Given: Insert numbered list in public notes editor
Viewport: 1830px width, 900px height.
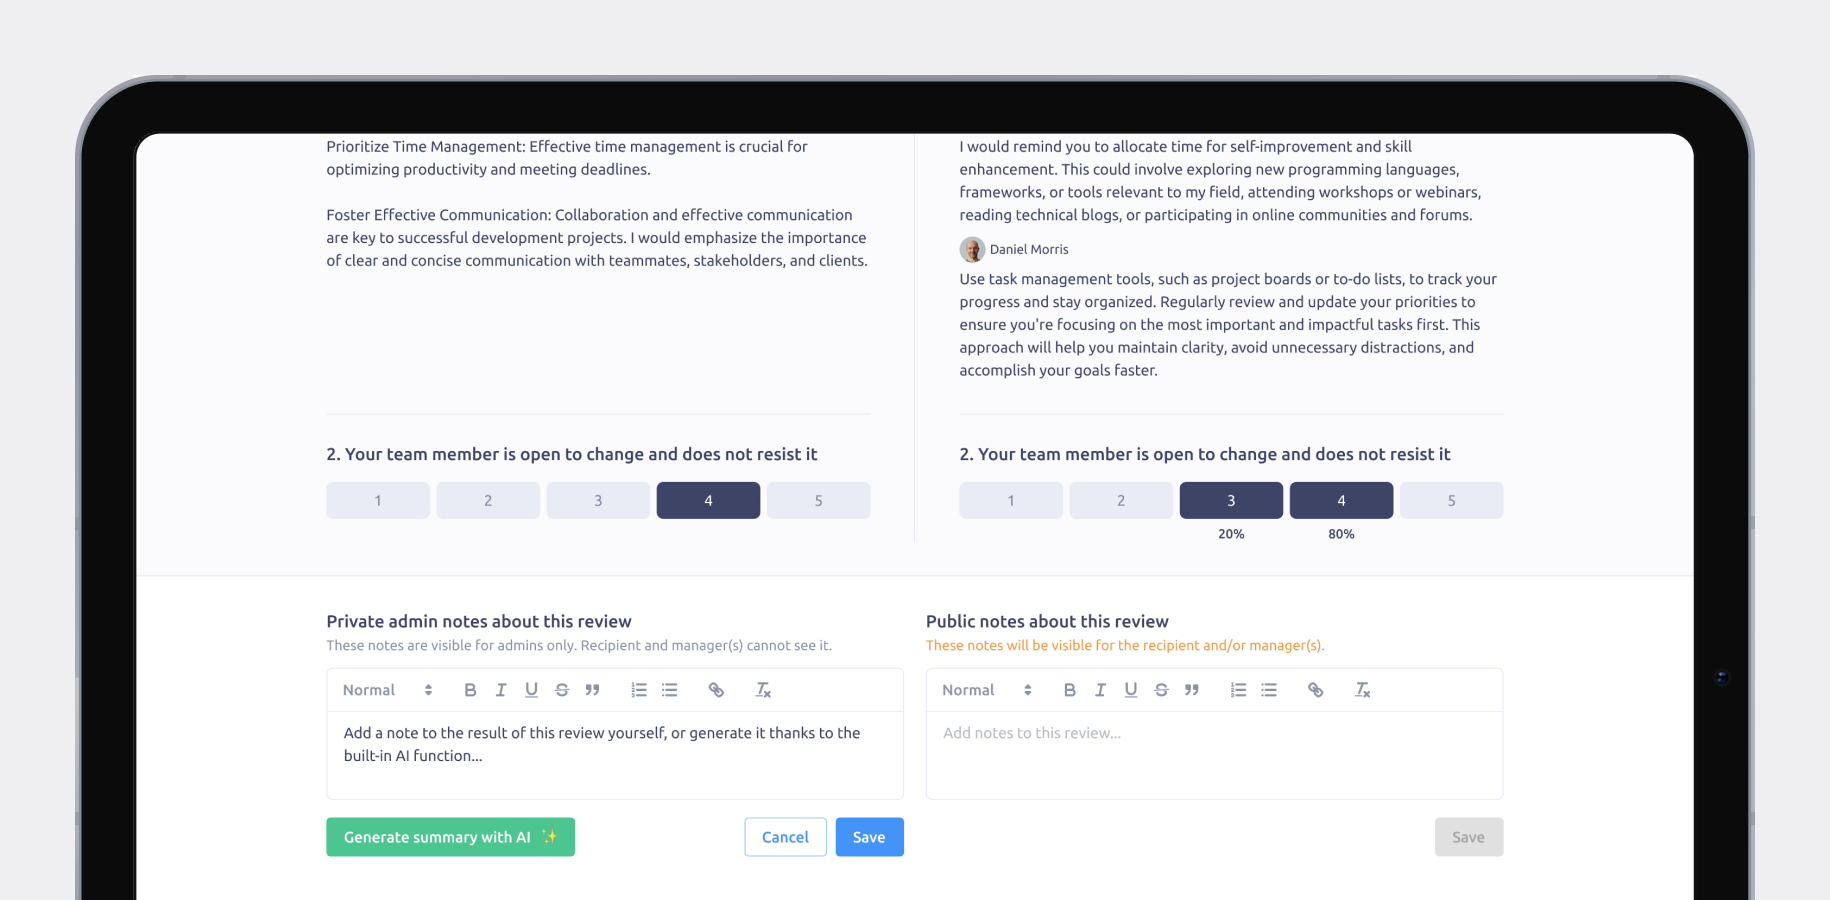Looking at the screenshot, I should (1238, 690).
